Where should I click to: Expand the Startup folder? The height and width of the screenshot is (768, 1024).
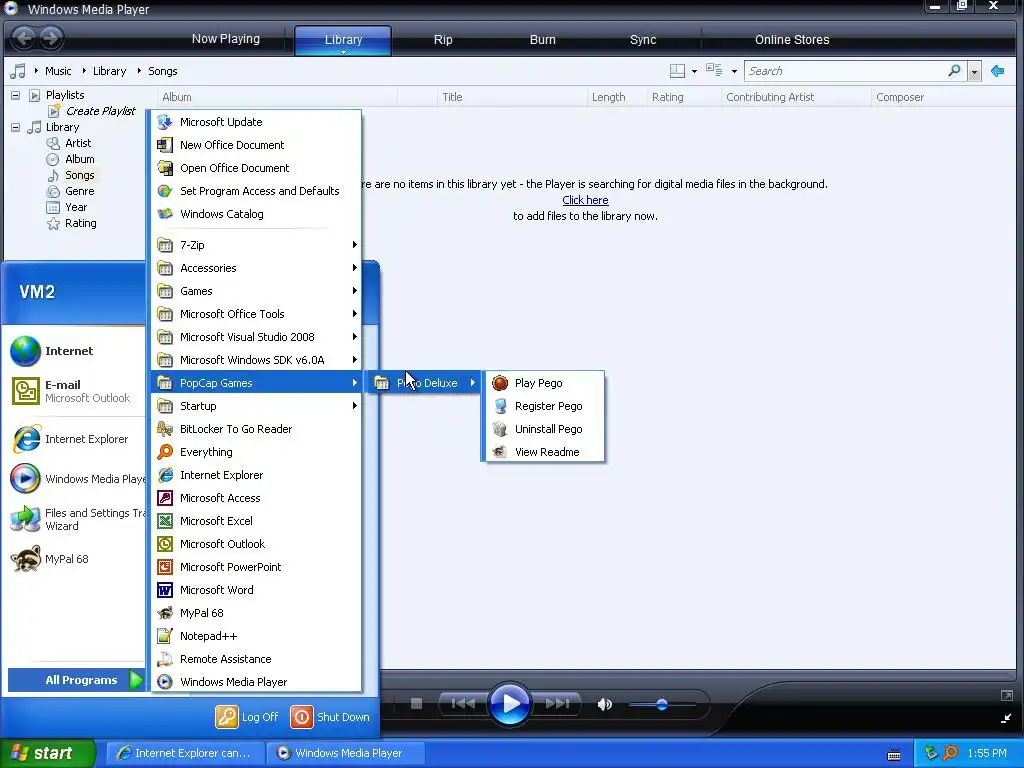[x=256, y=406]
